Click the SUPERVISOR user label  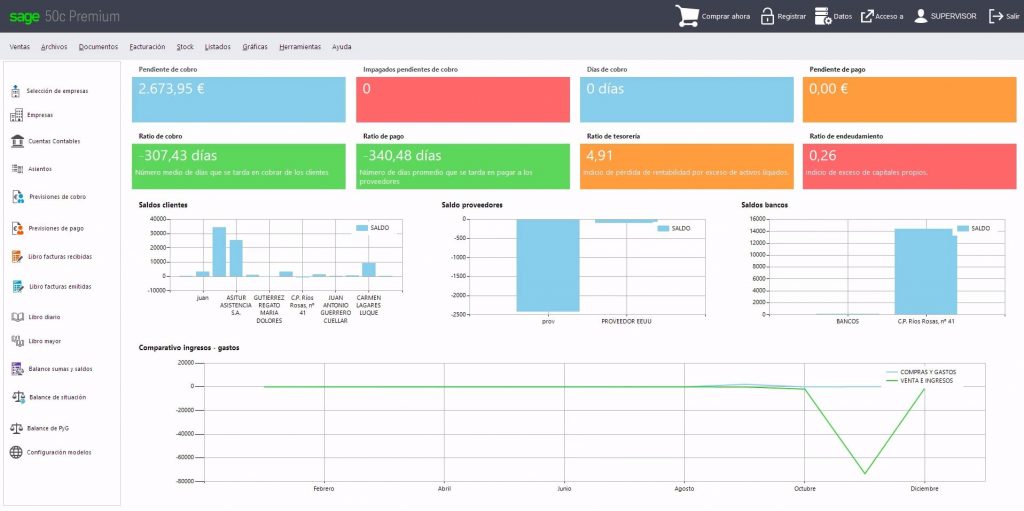pos(953,16)
